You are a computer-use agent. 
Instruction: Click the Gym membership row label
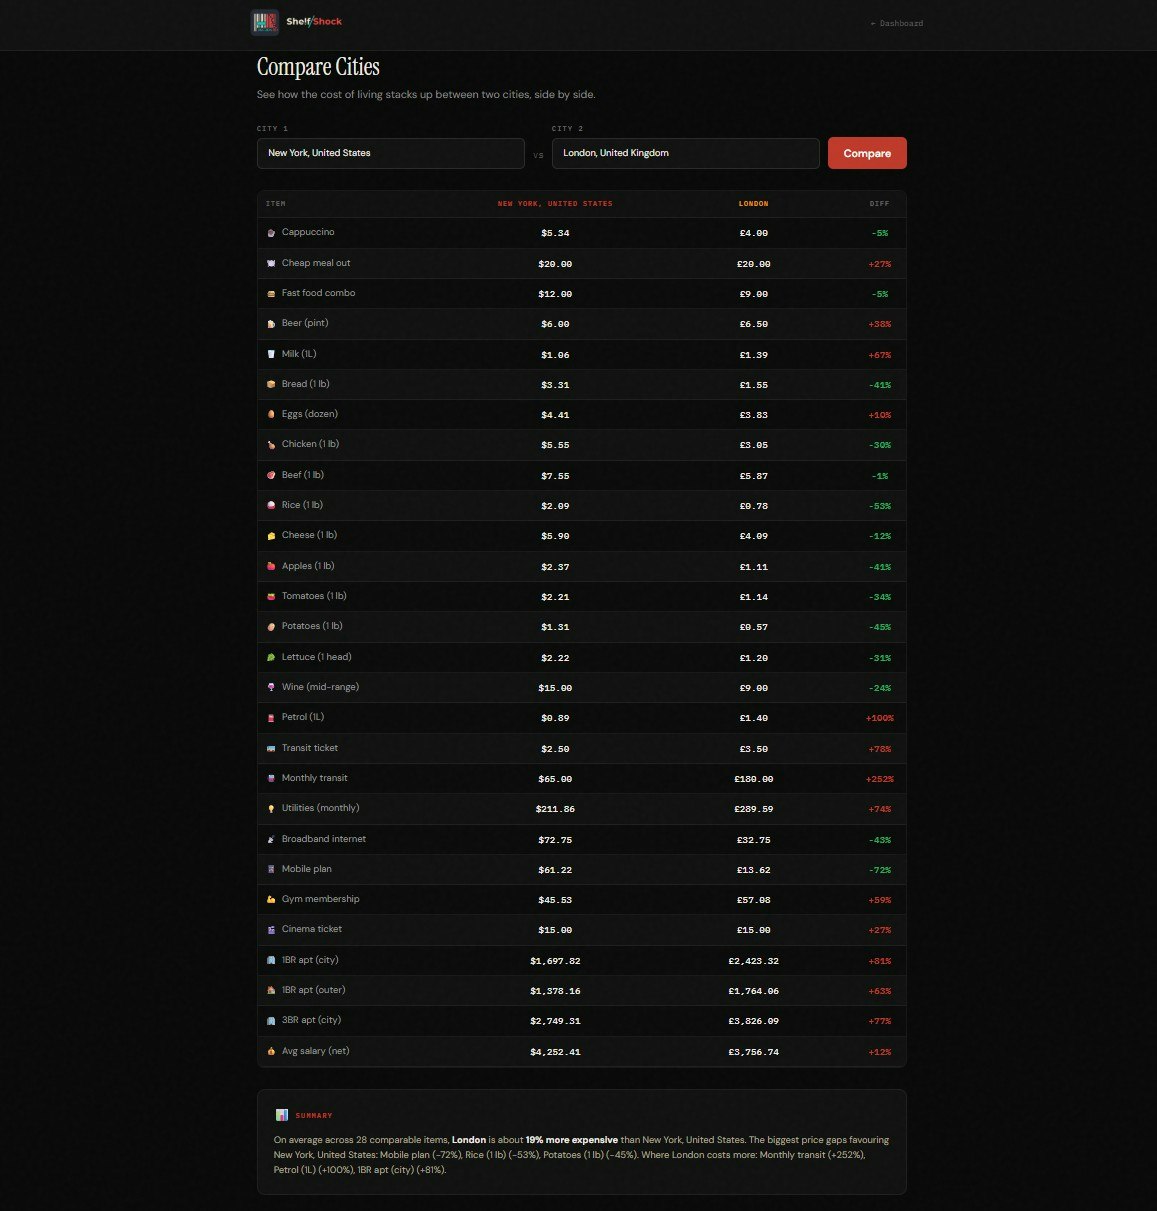coord(320,899)
